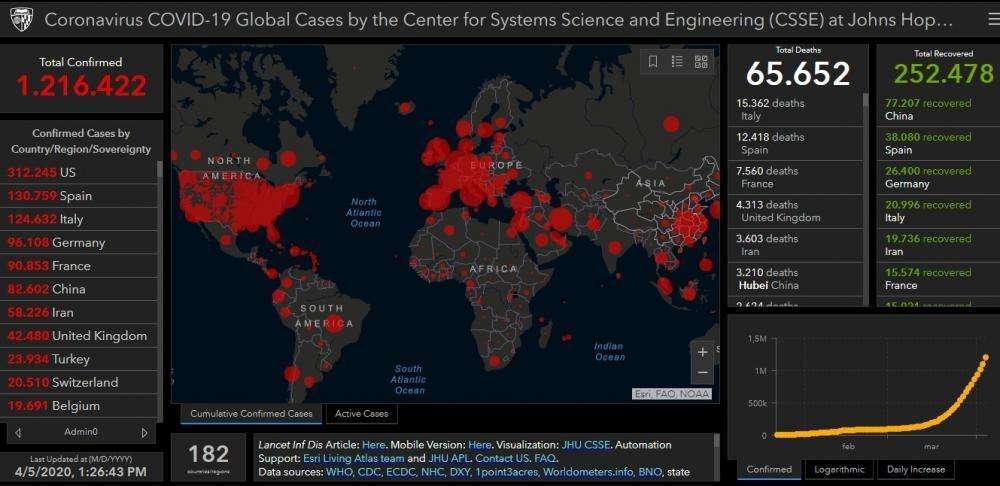Click Italy 20.996 recovered entry
The width and height of the screenshot is (1000, 486).
938,211
